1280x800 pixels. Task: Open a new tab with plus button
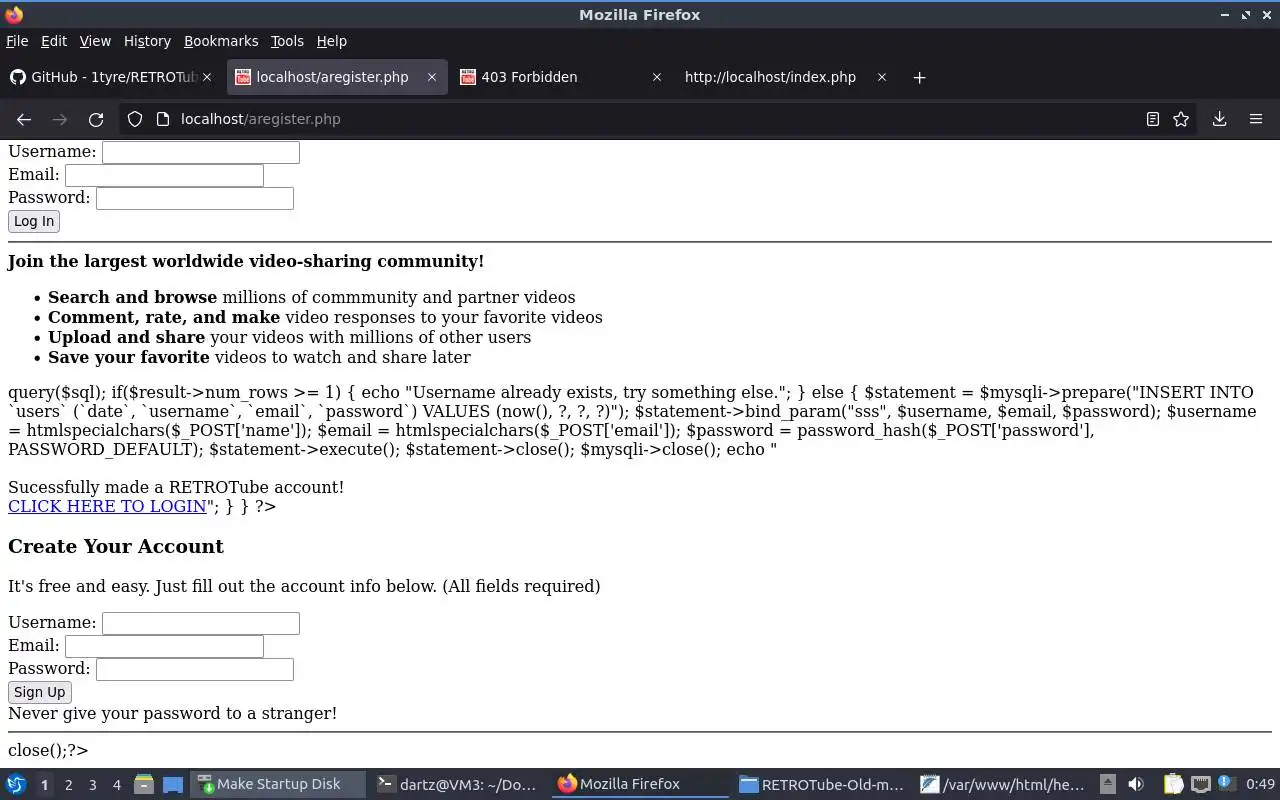pyautogui.click(x=919, y=77)
